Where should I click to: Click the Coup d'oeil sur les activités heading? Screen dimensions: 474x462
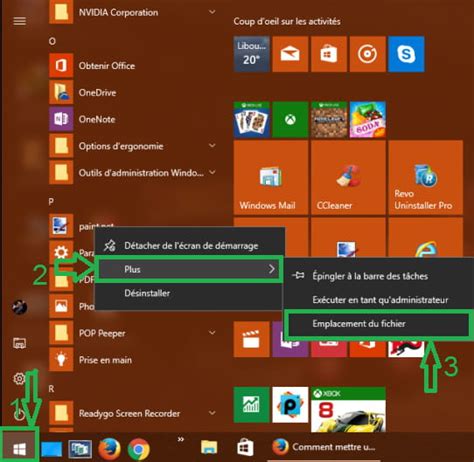click(x=287, y=22)
